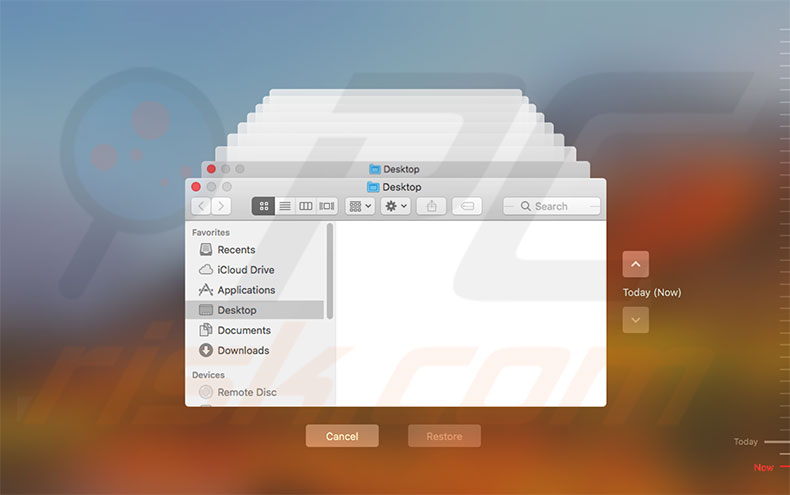This screenshot has width=790, height=495.
Task: Click the iCloud Drive cloud icon
Action: (x=206, y=270)
